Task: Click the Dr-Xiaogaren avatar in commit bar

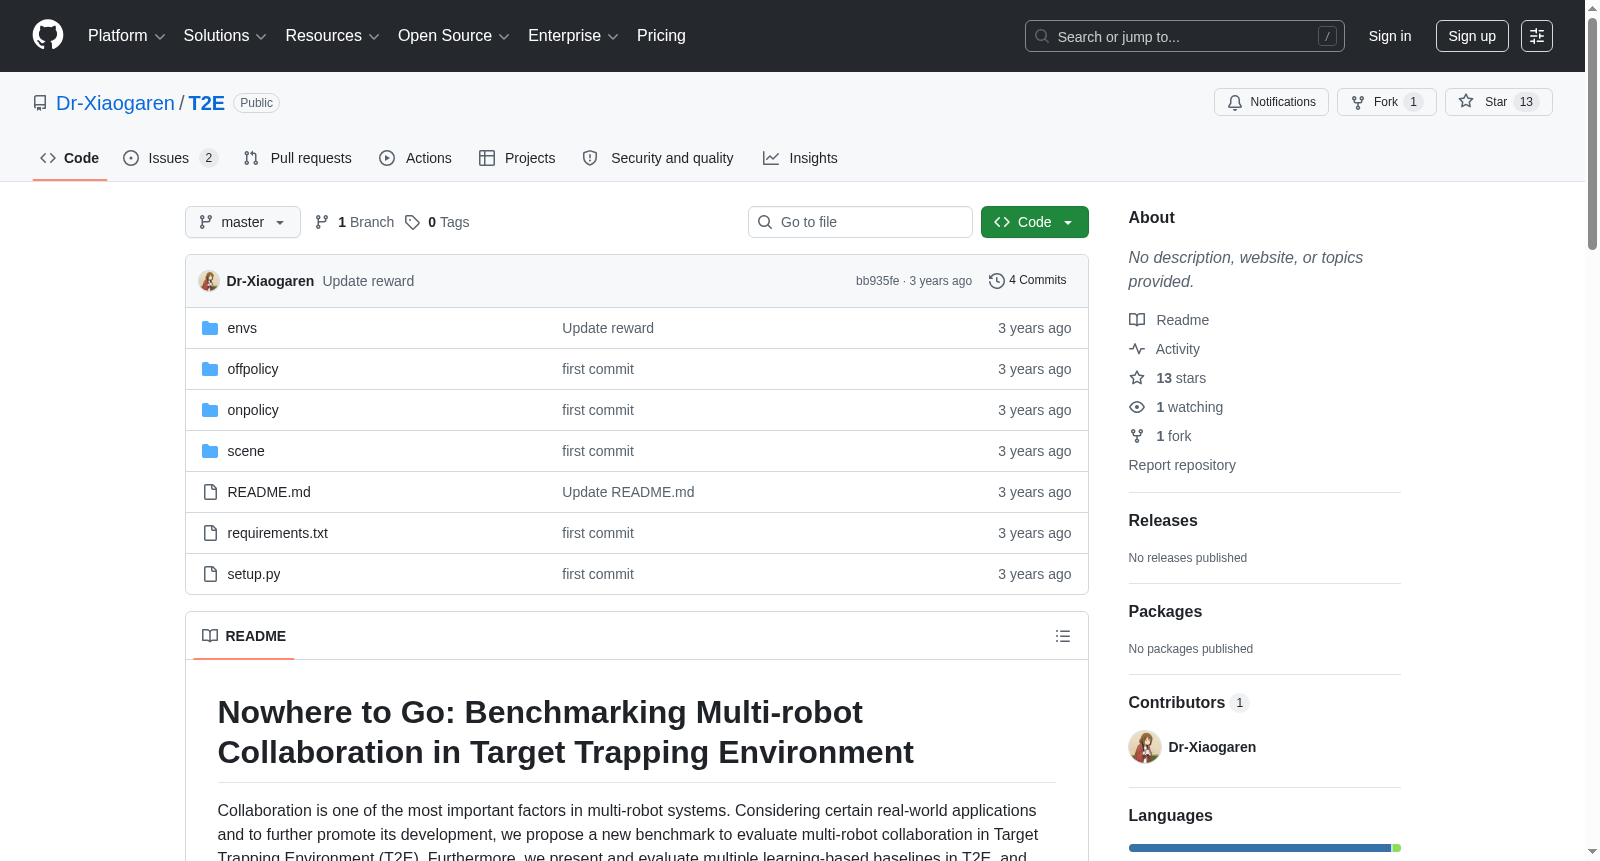Action: [209, 281]
